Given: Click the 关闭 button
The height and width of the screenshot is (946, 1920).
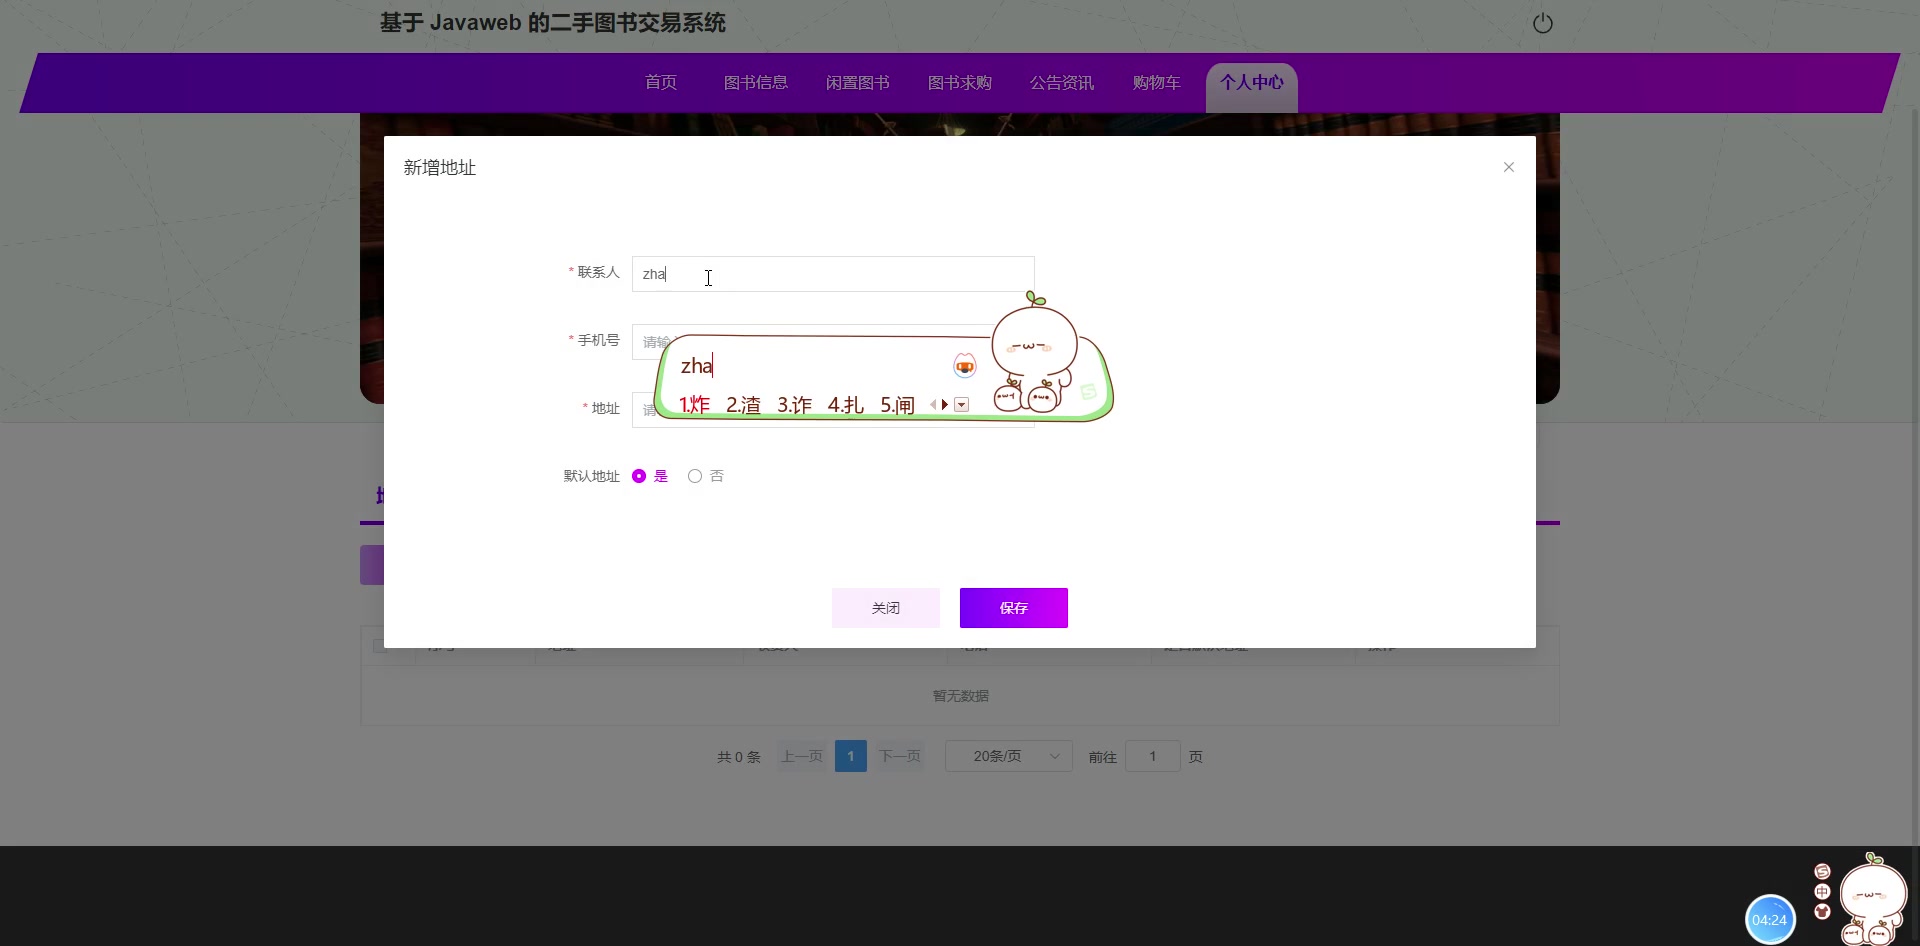Looking at the screenshot, I should tap(886, 608).
